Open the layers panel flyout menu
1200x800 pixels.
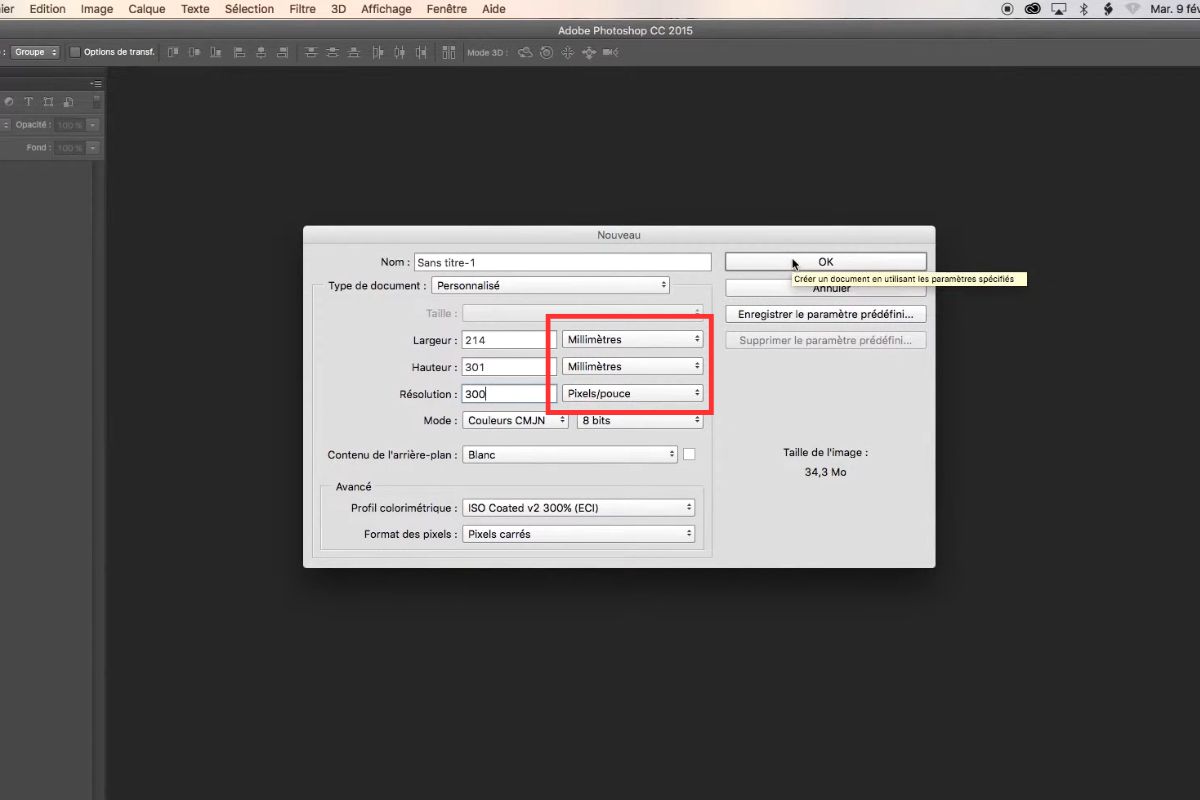pos(96,83)
